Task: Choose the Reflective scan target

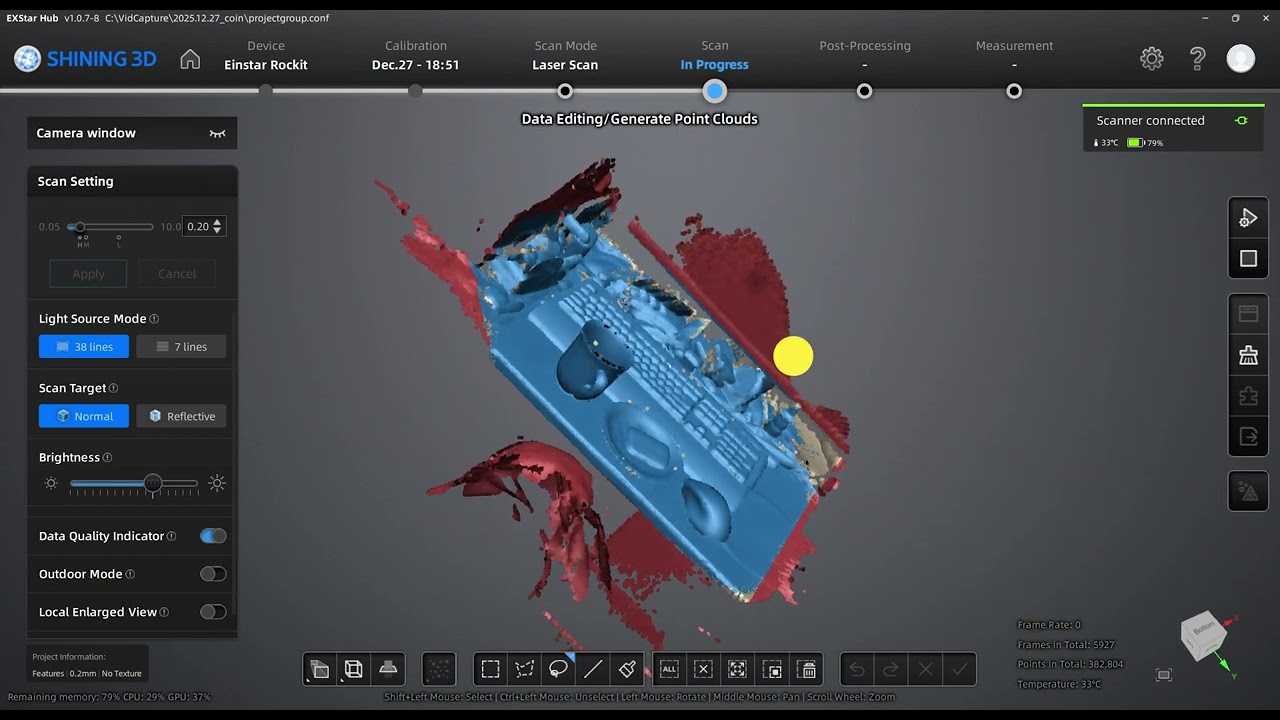Action: click(181, 416)
